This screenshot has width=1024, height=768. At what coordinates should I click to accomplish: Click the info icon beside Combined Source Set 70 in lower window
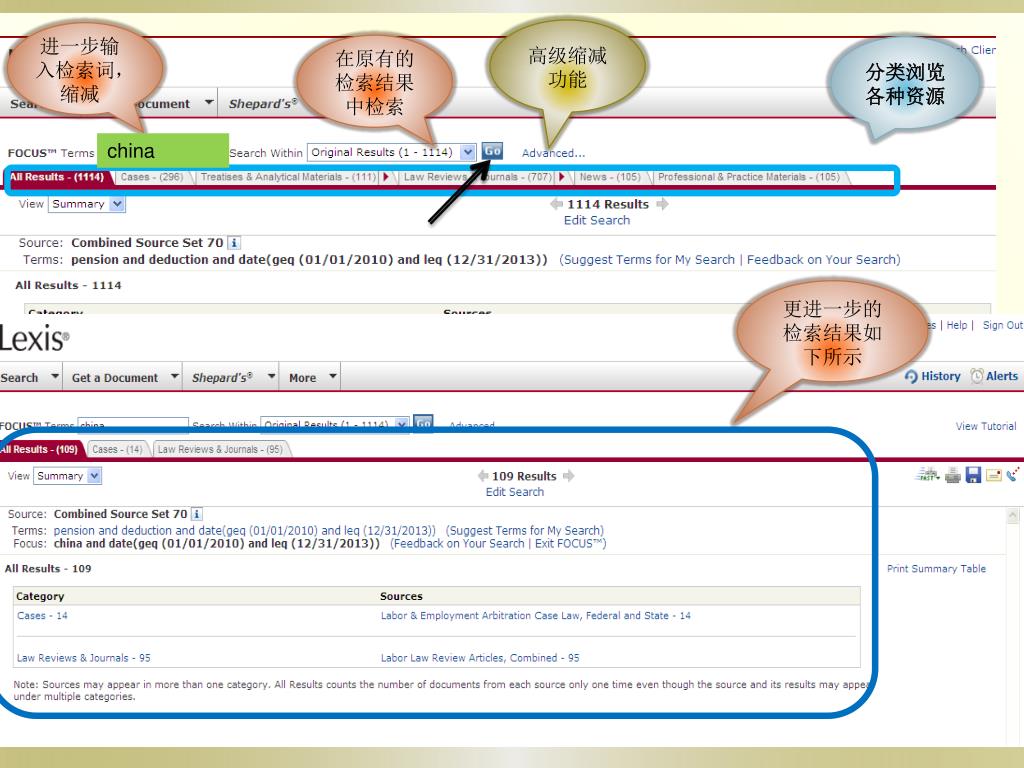[196, 514]
